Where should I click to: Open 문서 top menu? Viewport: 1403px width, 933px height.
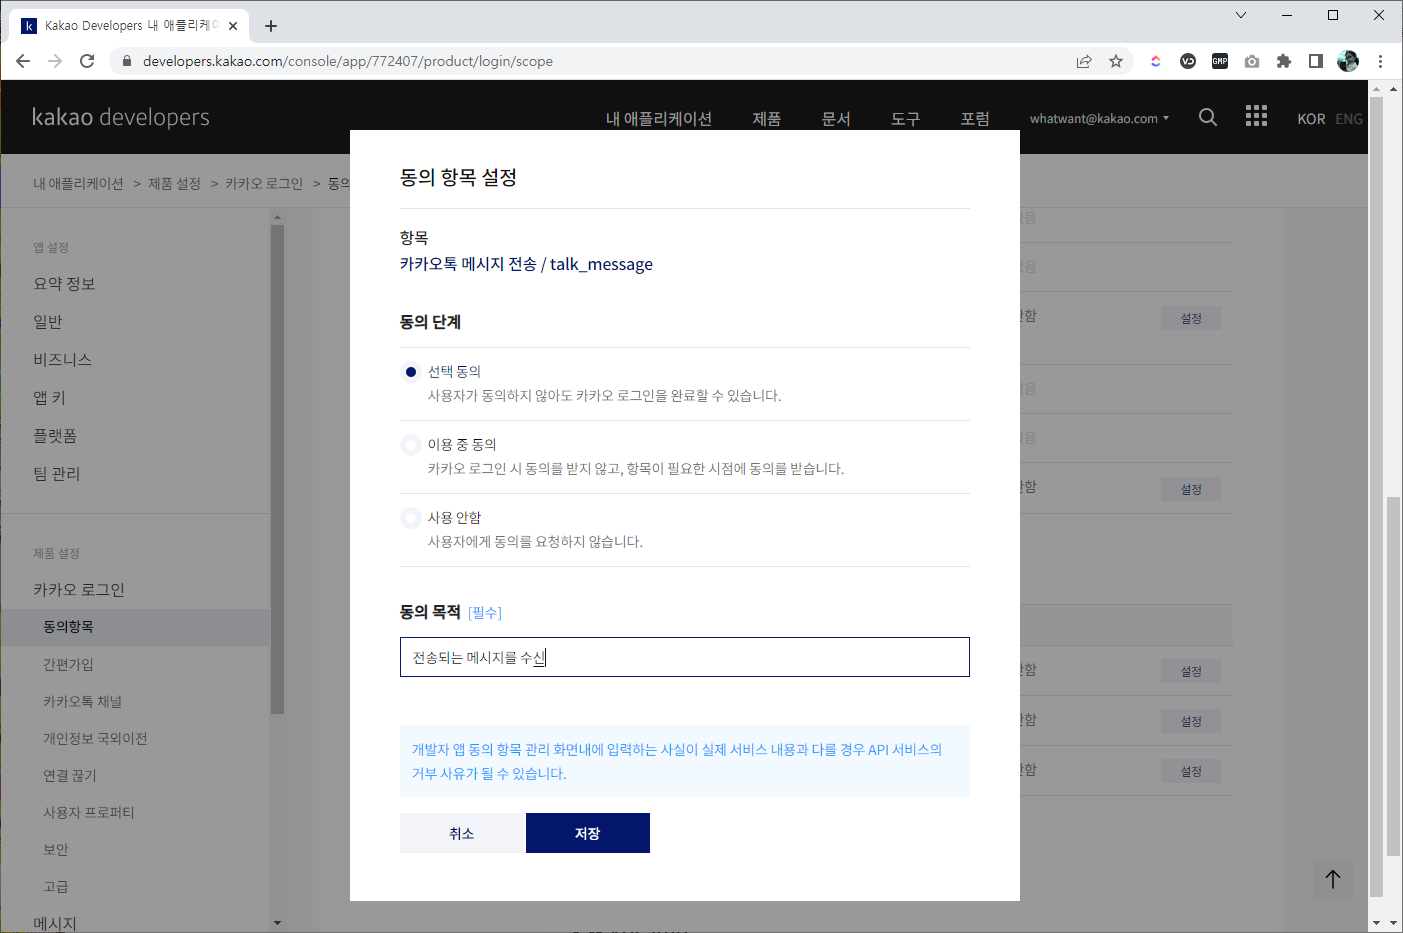click(836, 119)
